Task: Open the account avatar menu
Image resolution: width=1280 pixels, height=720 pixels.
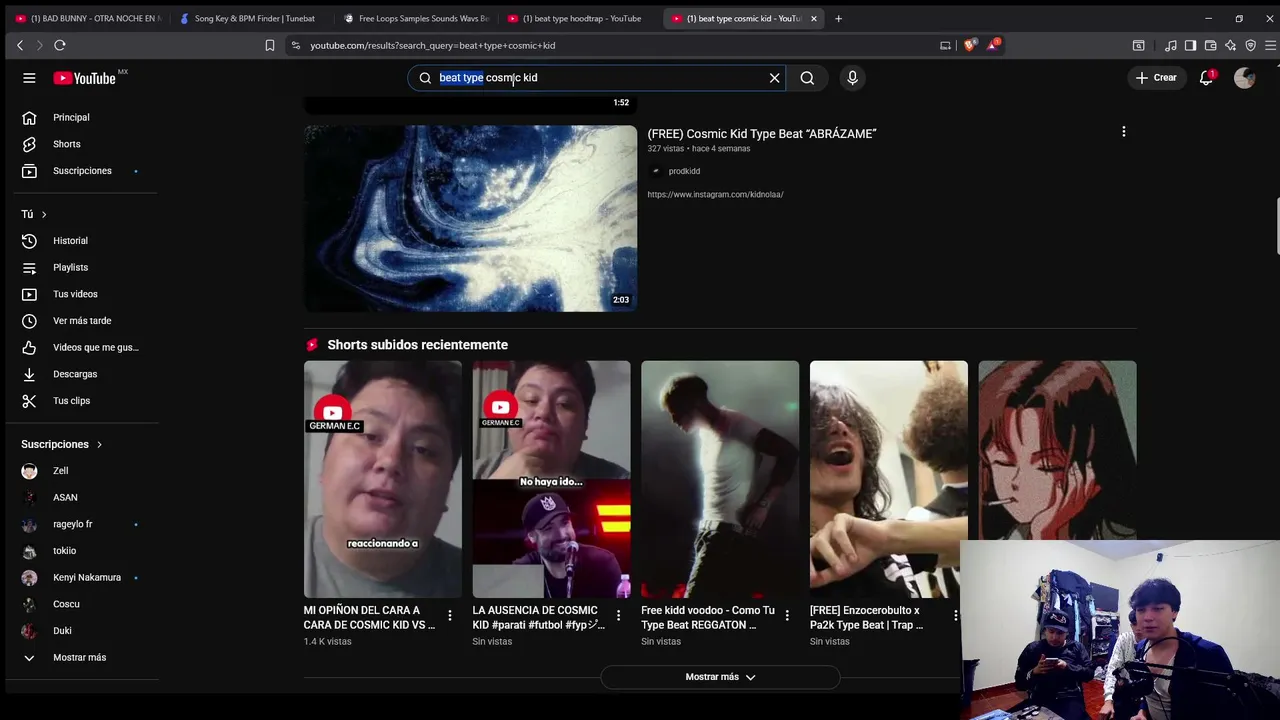Action: [1244, 78]
